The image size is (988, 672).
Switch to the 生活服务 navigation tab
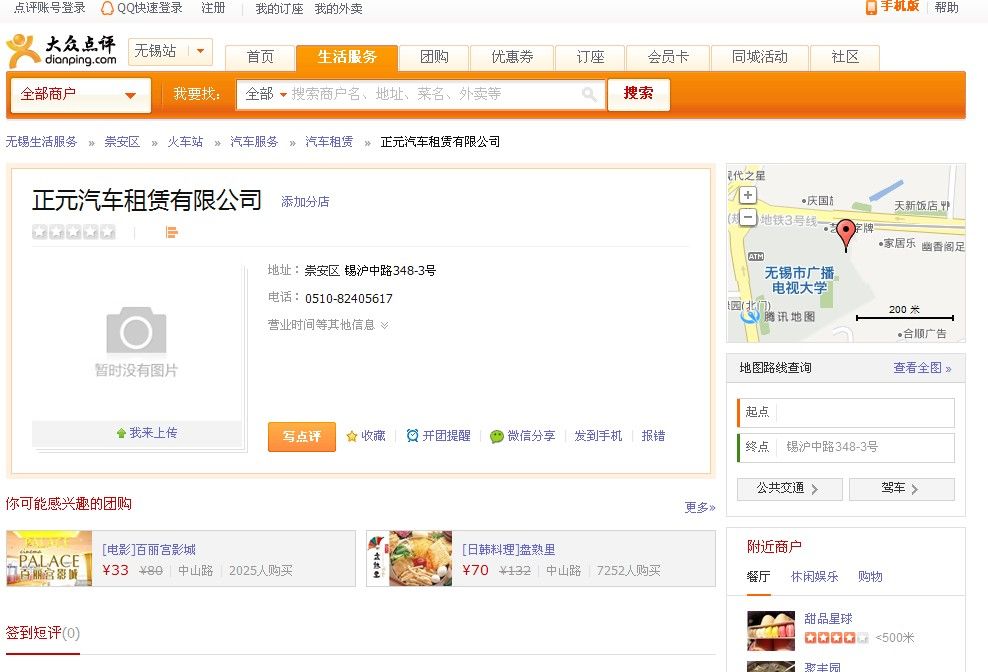[x=347, y=57]
